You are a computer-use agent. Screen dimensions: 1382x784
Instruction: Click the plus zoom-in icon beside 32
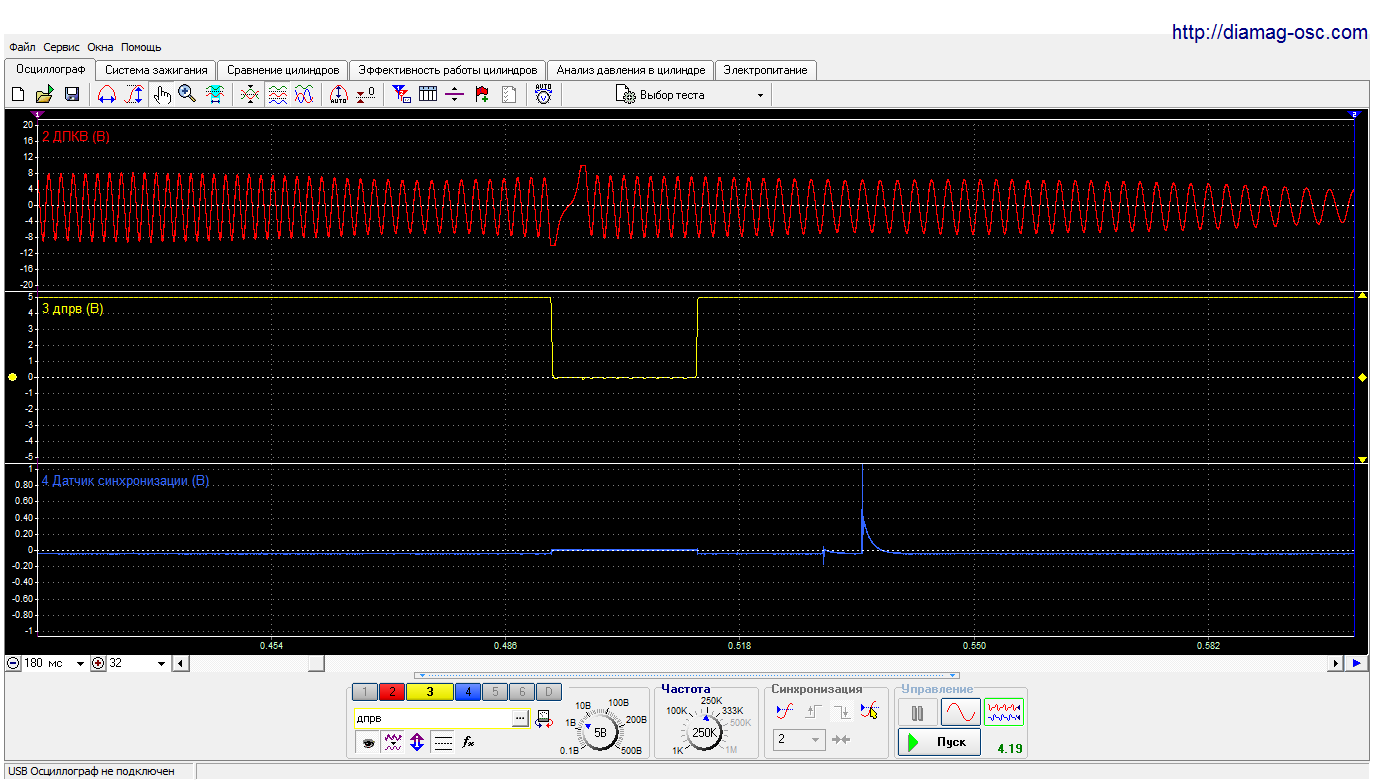point(98,664)
